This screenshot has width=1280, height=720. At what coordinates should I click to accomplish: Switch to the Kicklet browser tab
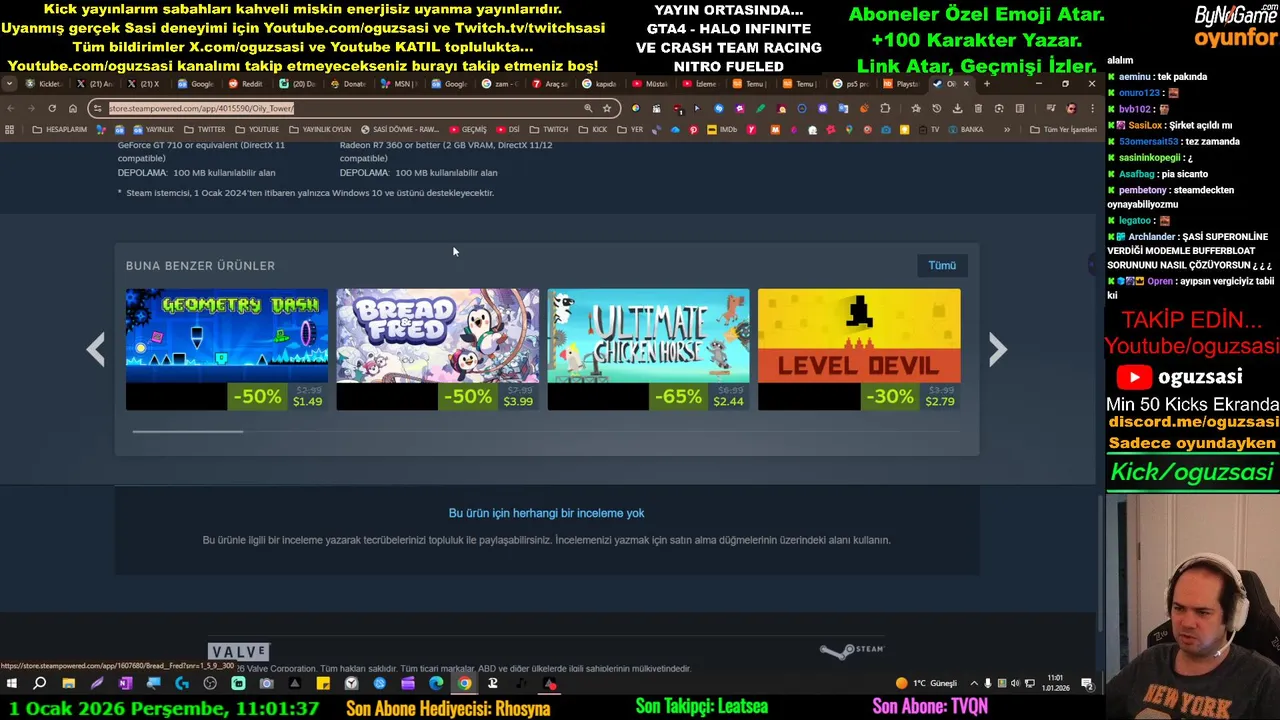pos(44,84)
